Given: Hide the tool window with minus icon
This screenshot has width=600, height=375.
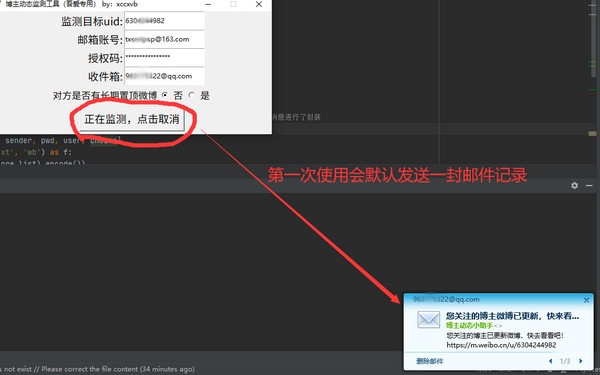Looking at the screenshot, I should tap(589, 186).
